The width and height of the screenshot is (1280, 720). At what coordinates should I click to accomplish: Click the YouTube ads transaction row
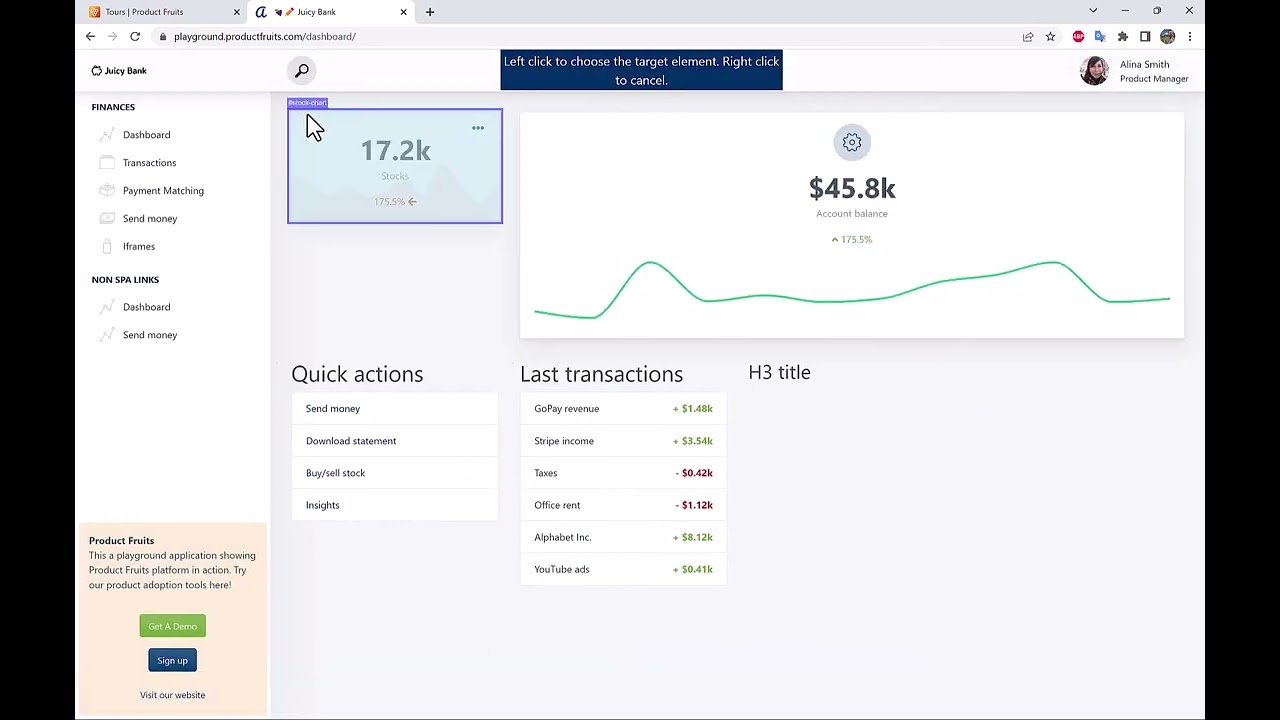[x=624, y=569]
